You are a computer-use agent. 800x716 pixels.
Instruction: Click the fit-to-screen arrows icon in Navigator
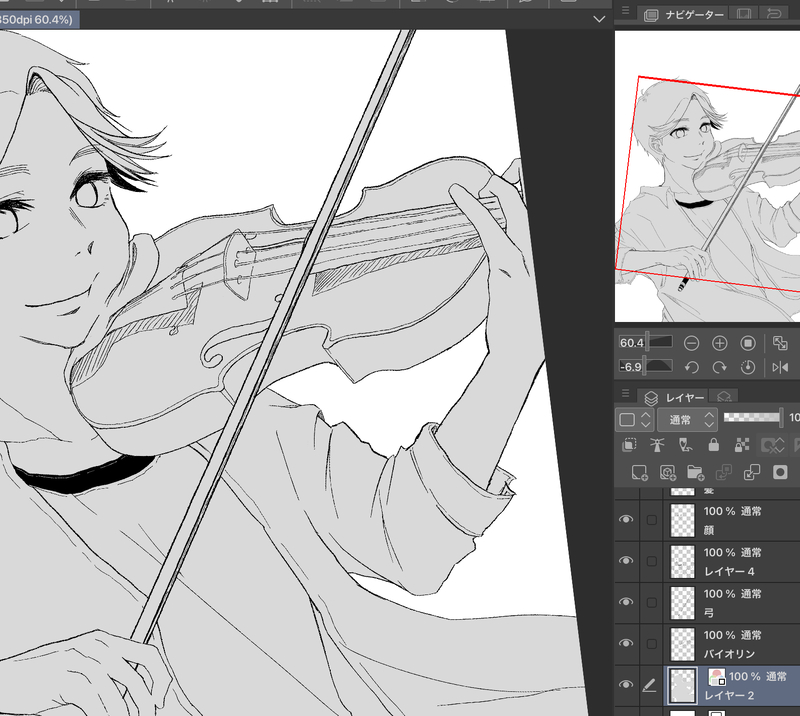point(780,343)
